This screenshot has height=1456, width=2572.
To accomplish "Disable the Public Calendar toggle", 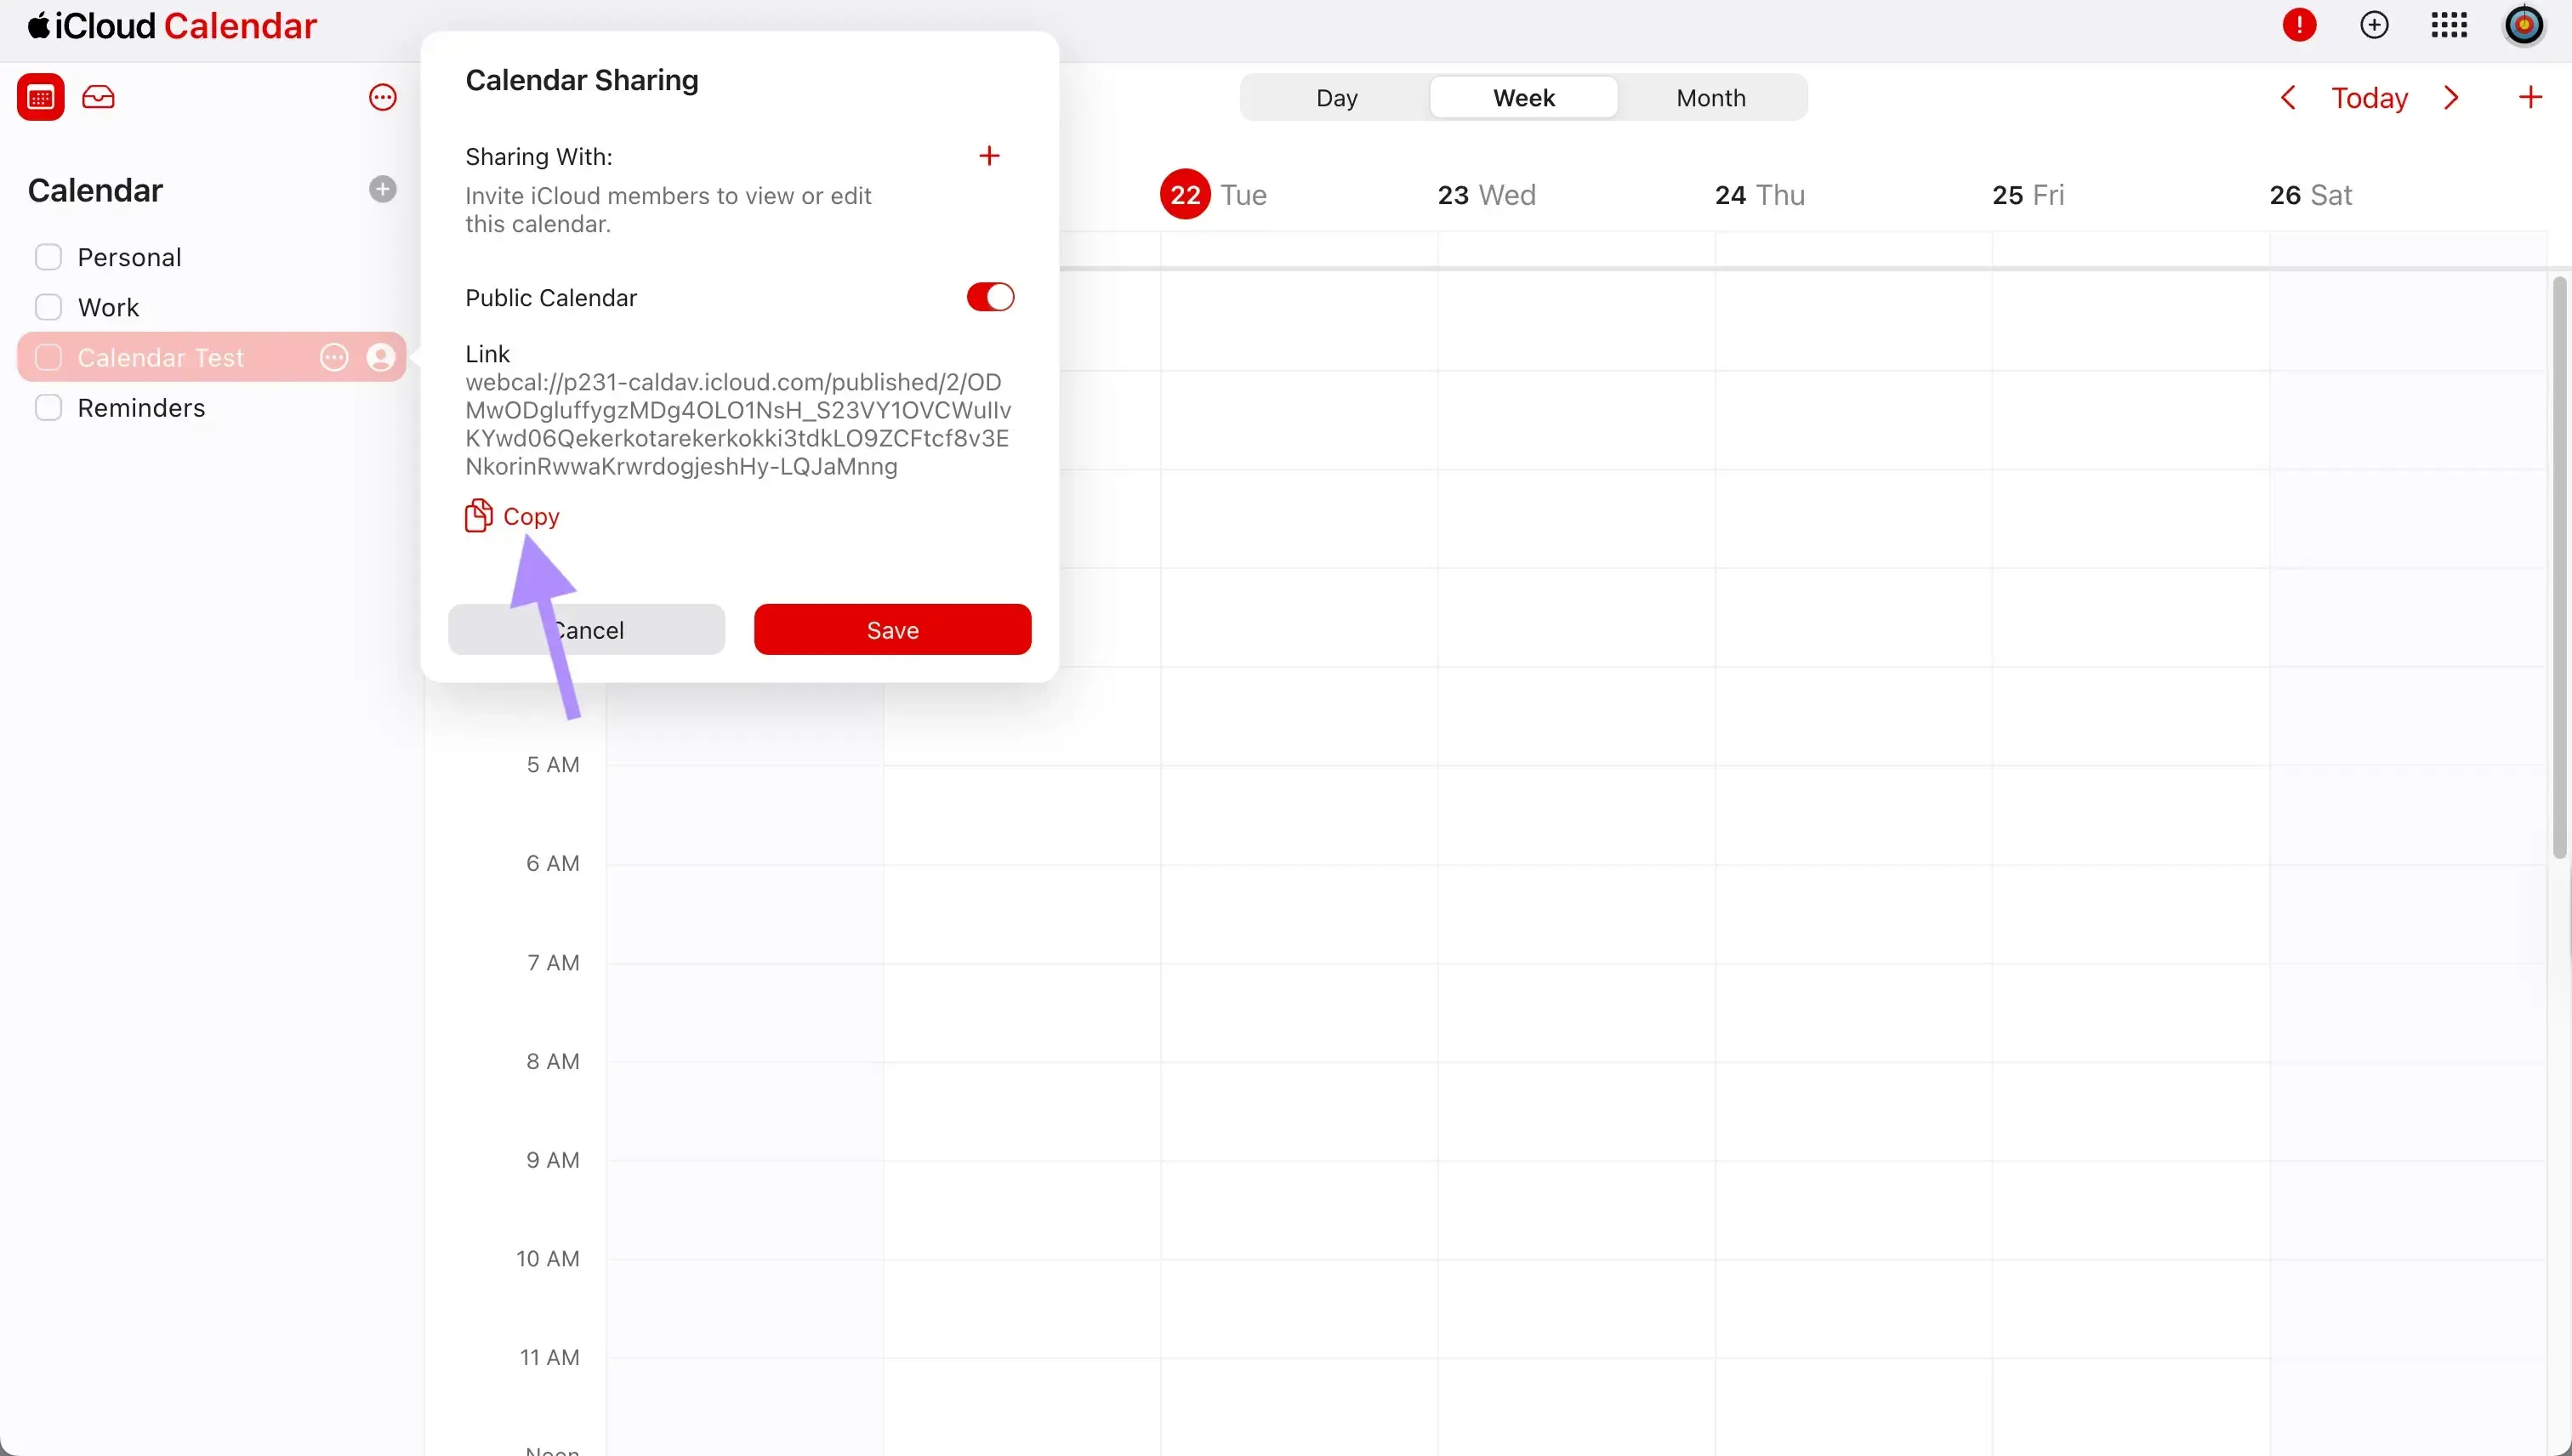I will click(x=989, y=297).
